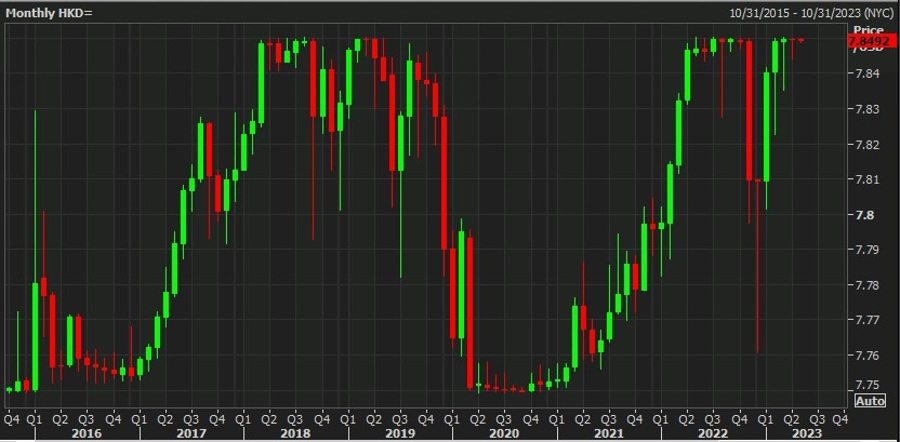Click the Price axis header label
This screenshot has width=900, height=442.
coord(868,29)
